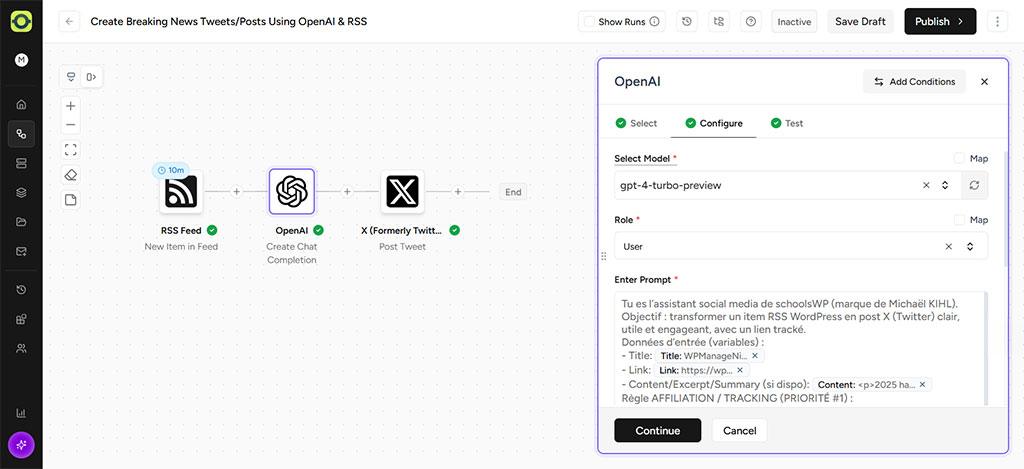Viewport: 1024px width, 469px height.
Task: Click the info icon next to Show Runs
Action: [x=654, y=22]
